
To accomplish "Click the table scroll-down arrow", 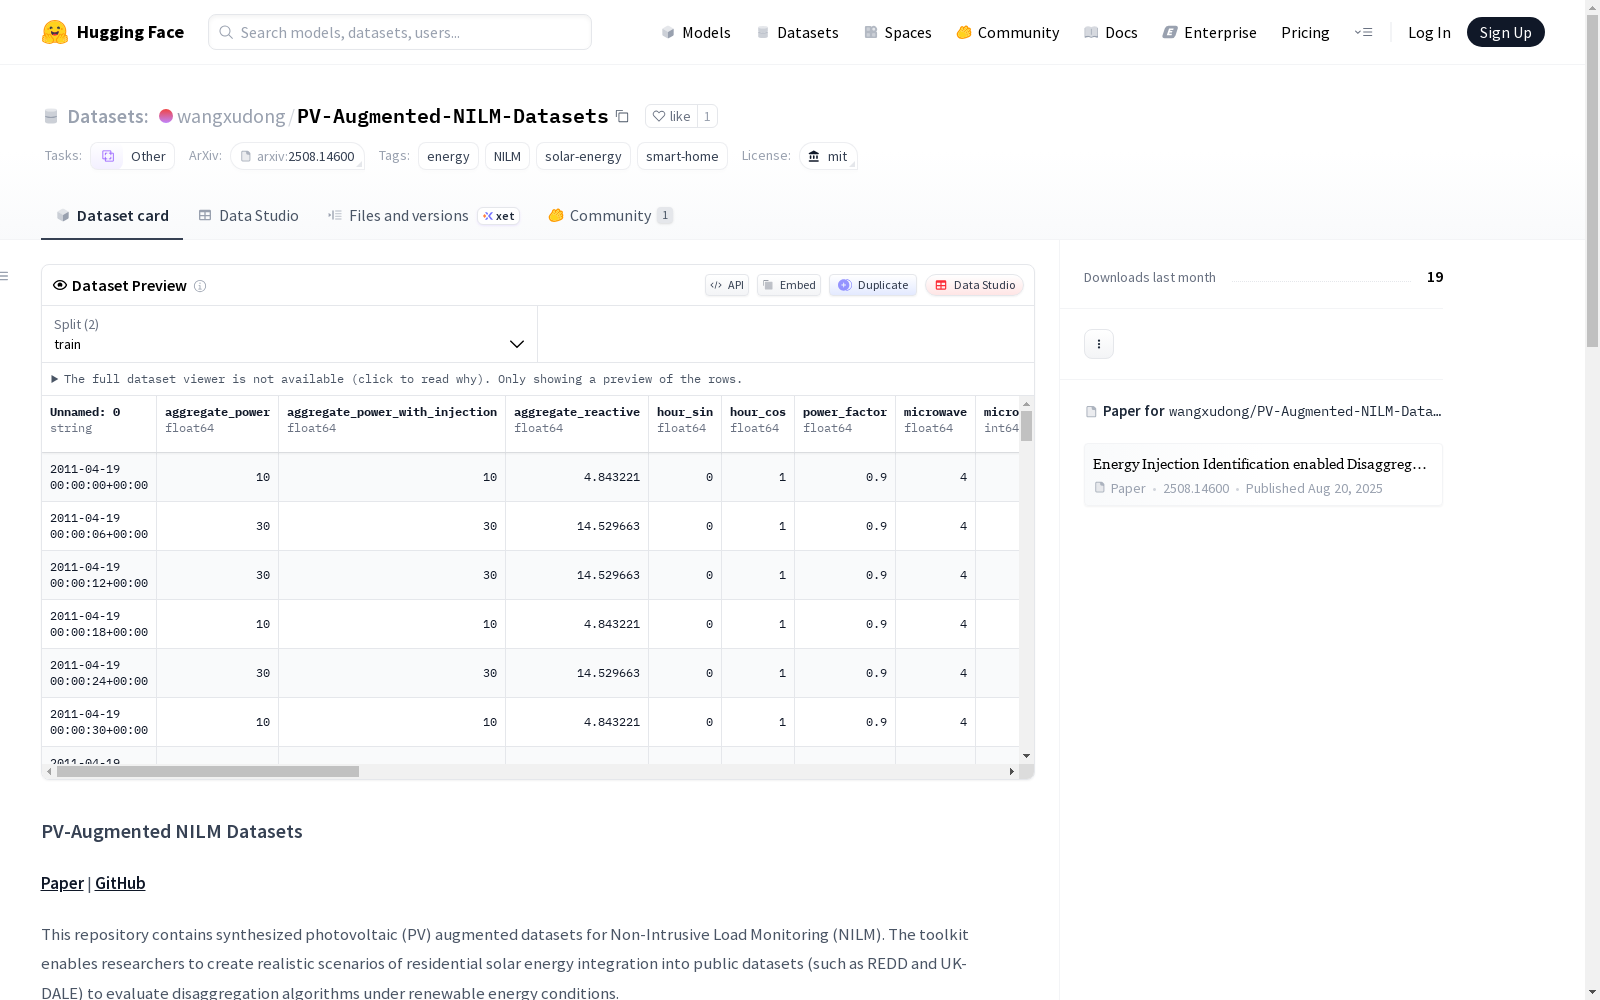I will tap(1026, 756).
